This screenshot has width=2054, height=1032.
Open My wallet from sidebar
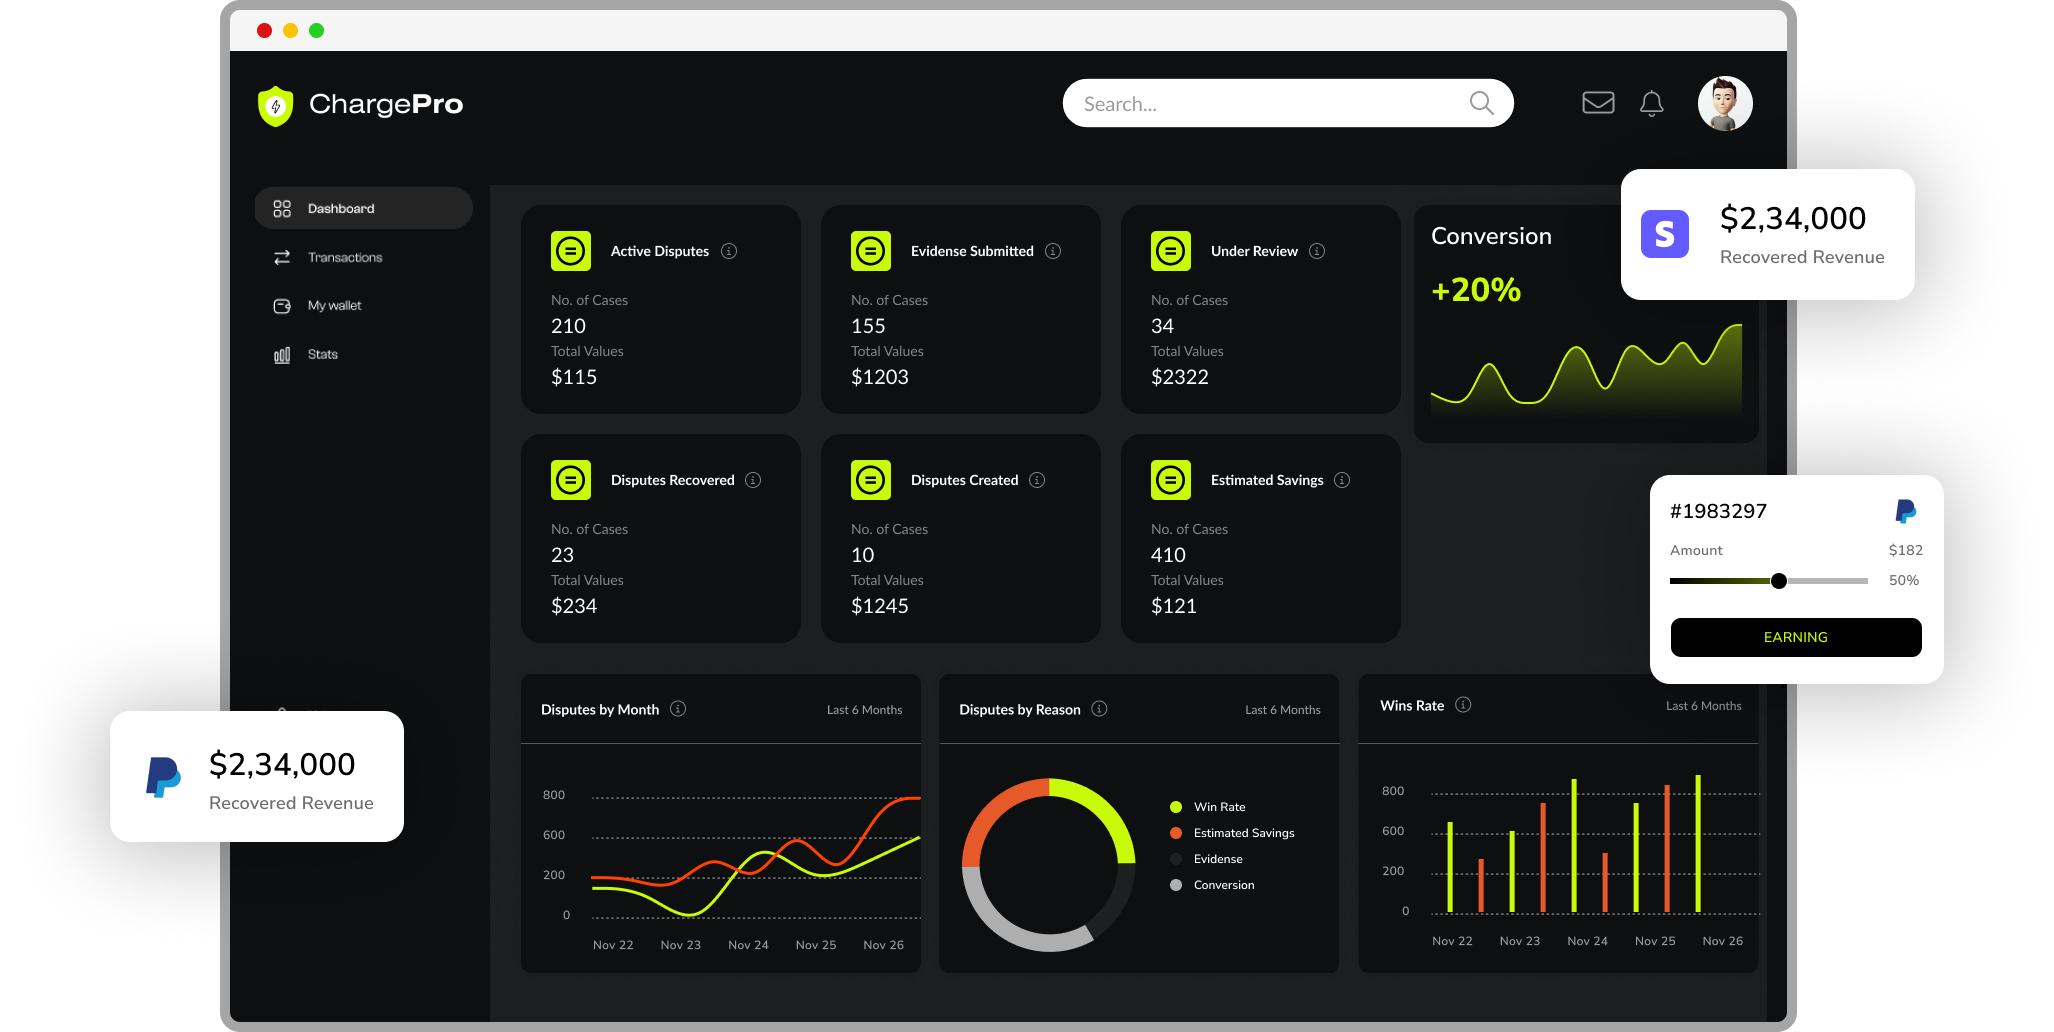[334, 306]
